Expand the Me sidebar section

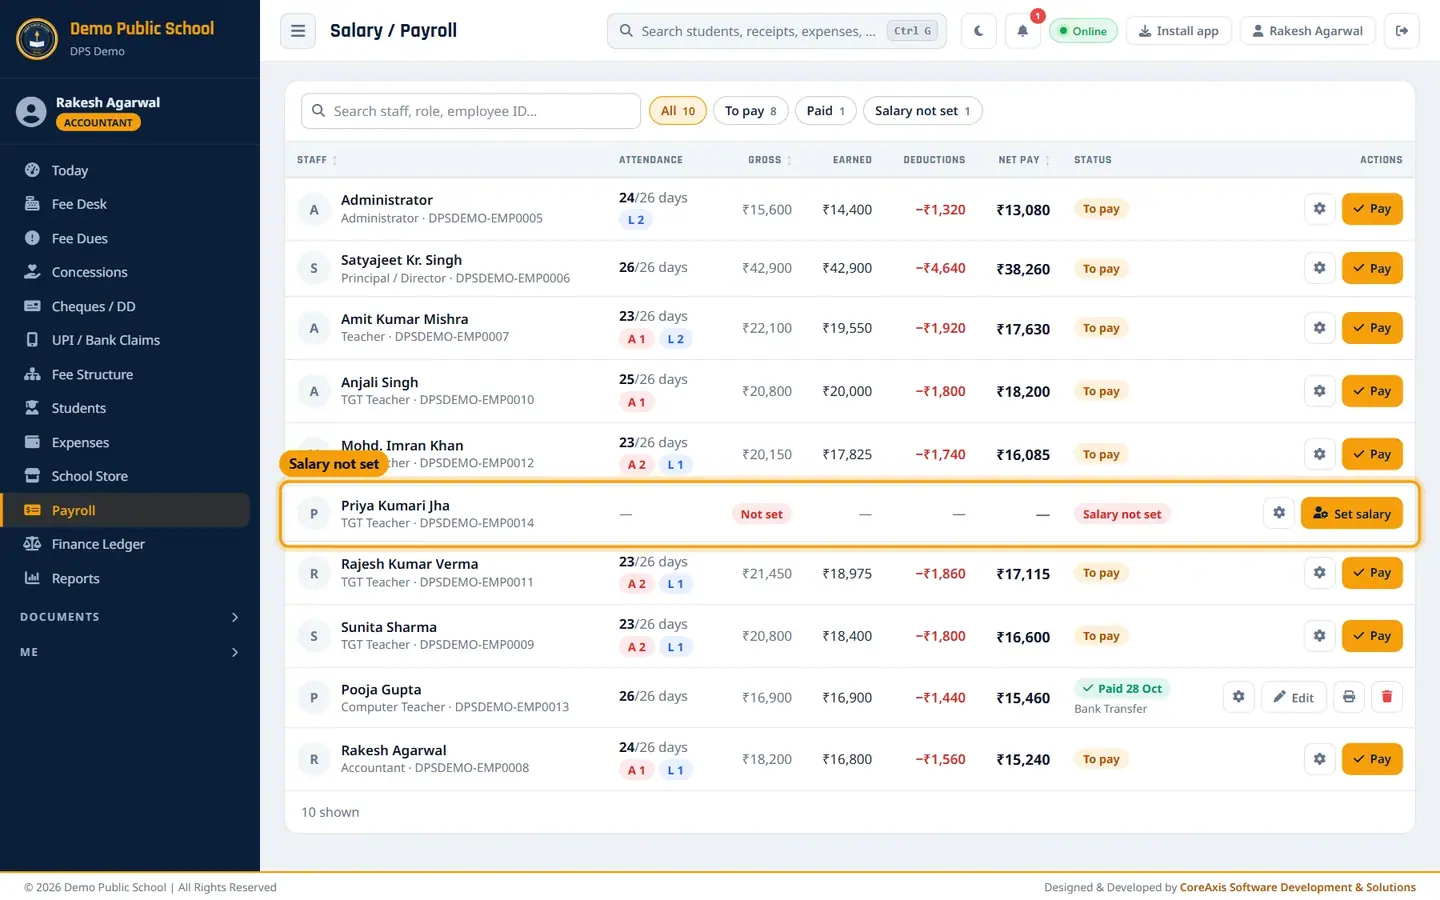130,652
